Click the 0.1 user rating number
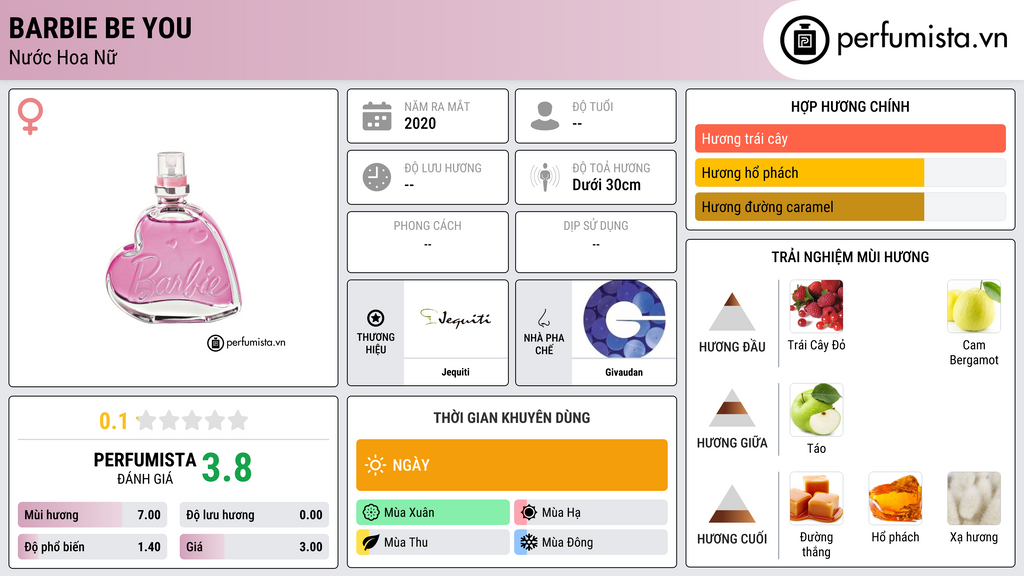Viewport: 1024px width, 576px height. 114,421
